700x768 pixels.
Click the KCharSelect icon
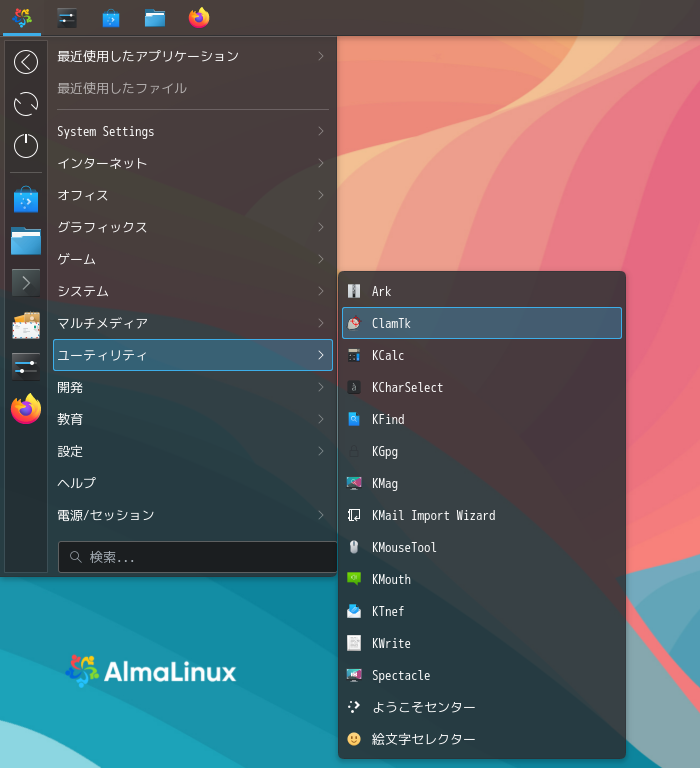coord(354,387)
